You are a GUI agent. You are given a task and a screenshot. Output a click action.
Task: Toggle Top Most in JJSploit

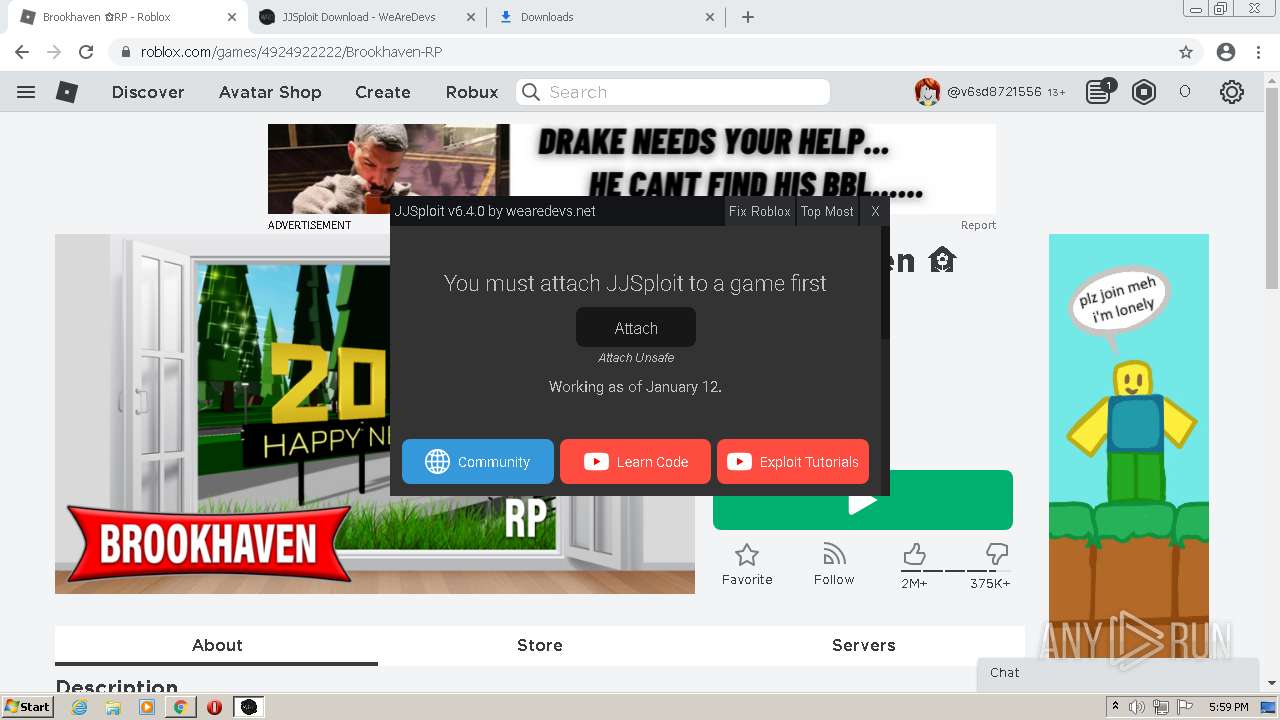tap(827, 211)
